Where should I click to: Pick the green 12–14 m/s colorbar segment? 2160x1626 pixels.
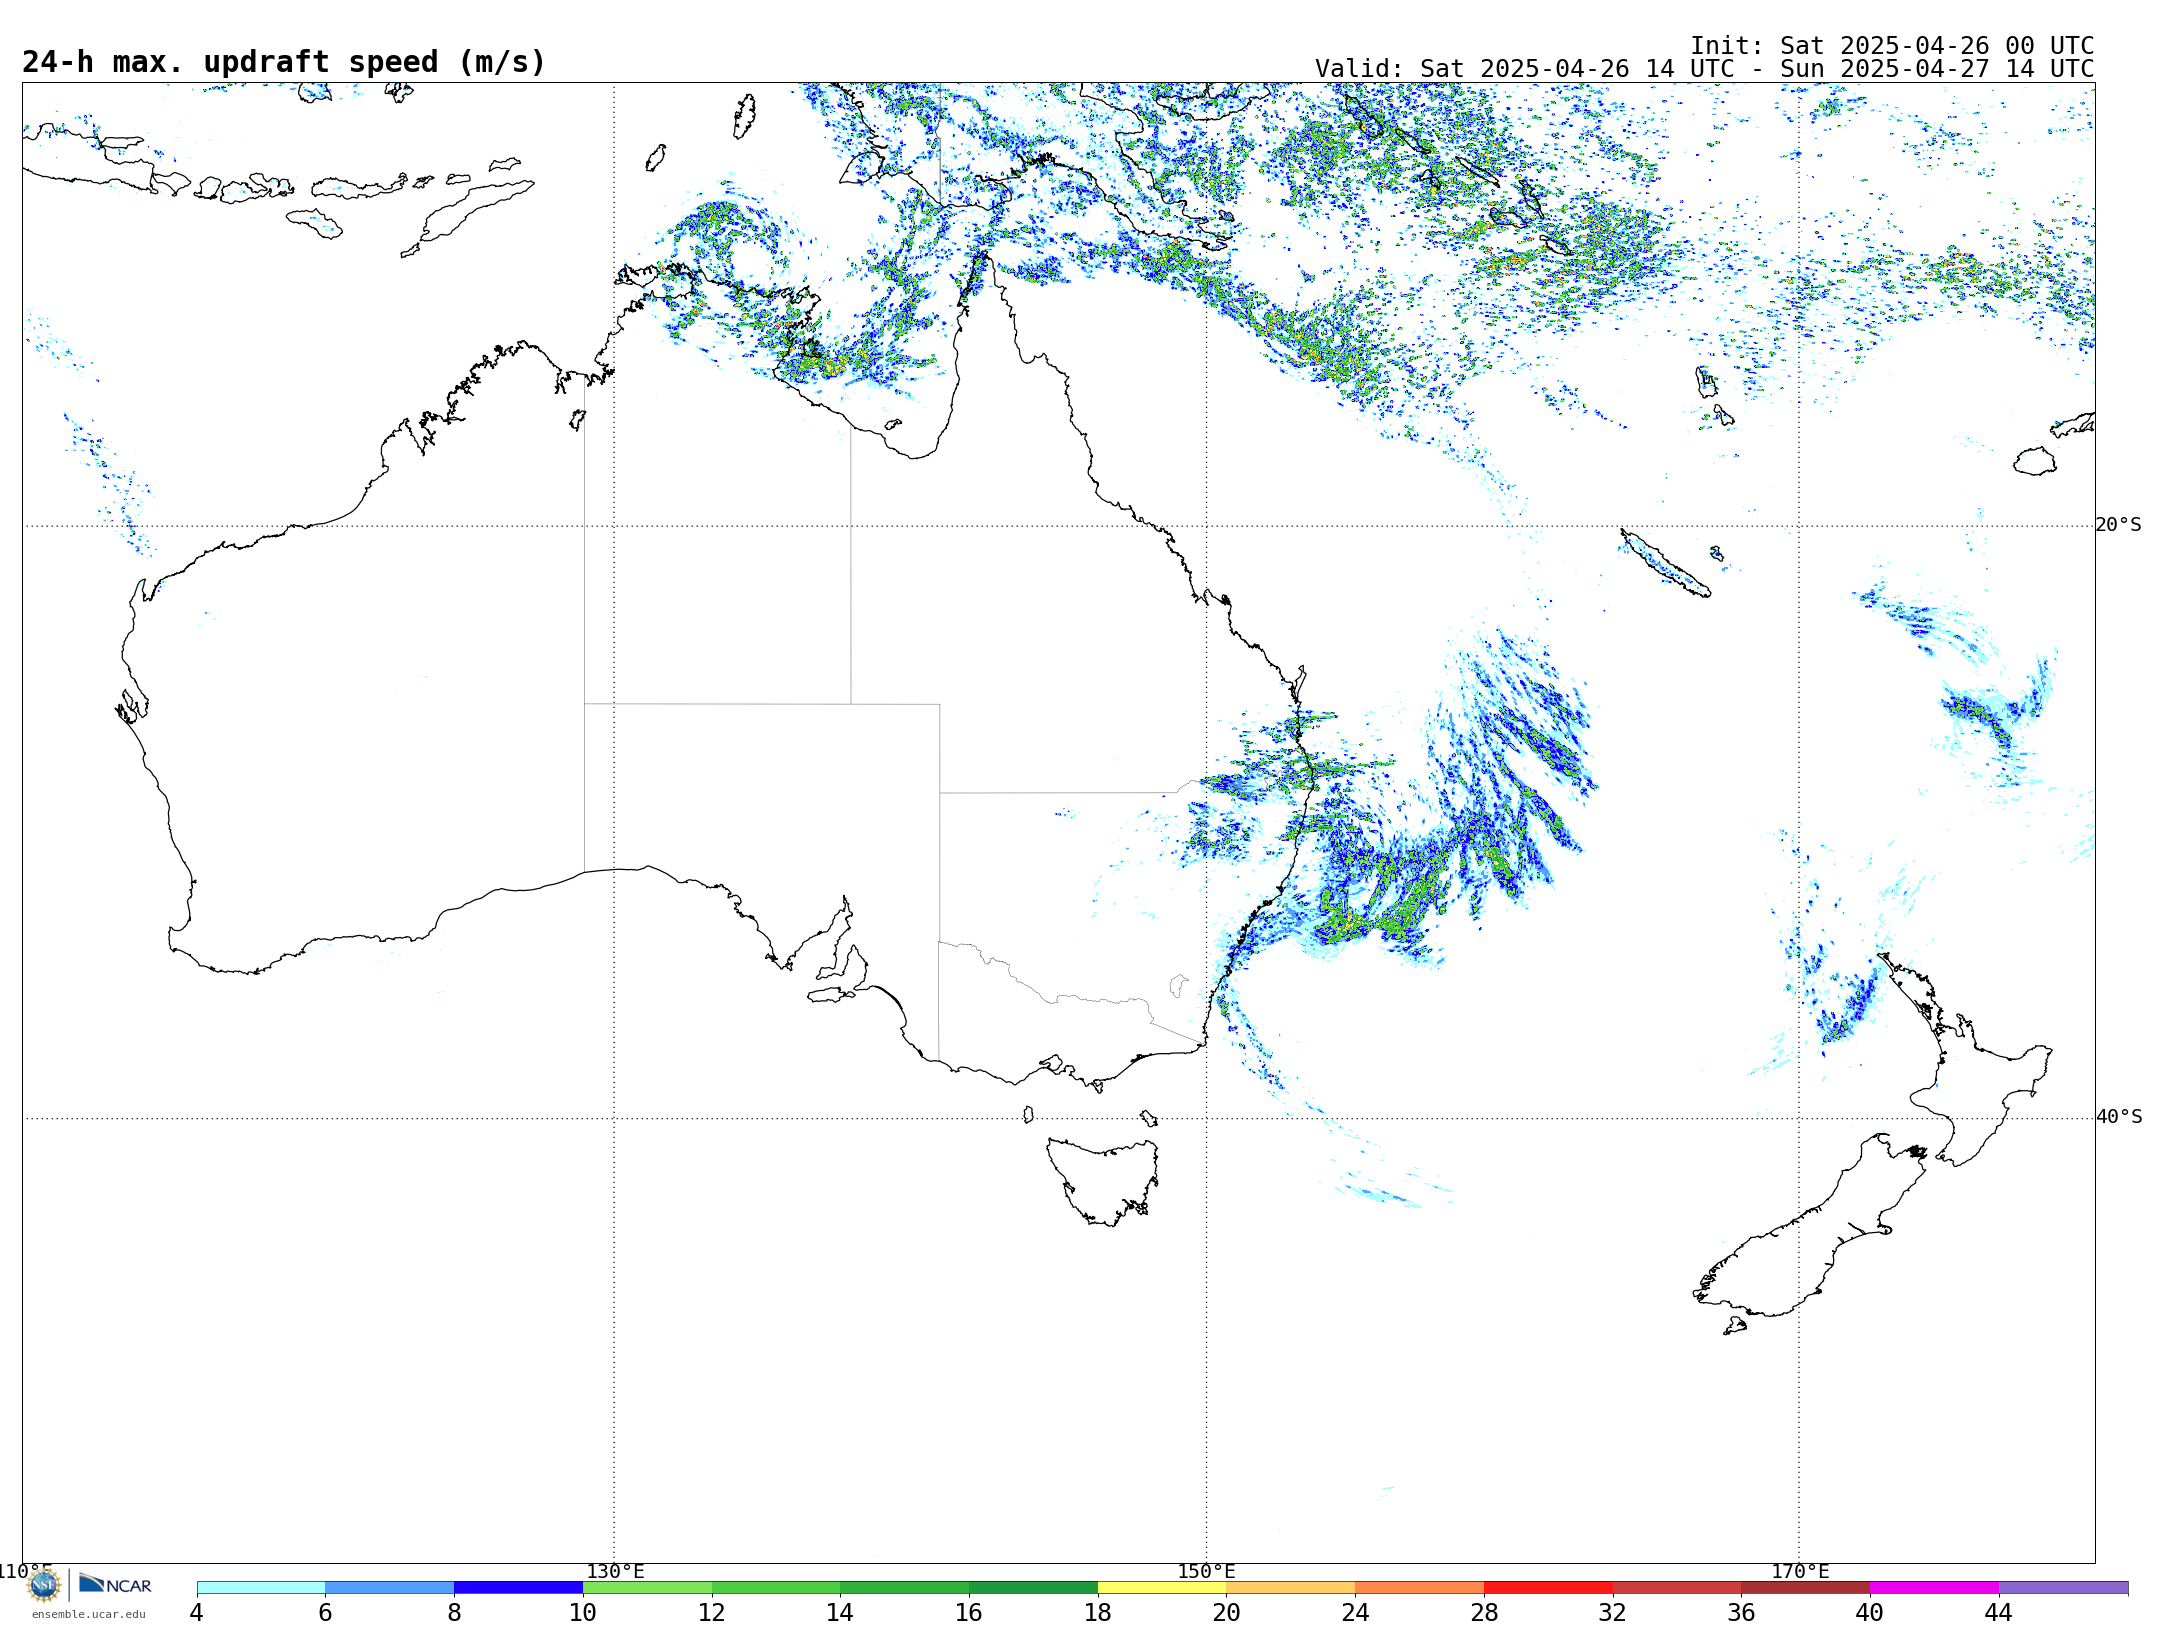tap(776, 1588)
